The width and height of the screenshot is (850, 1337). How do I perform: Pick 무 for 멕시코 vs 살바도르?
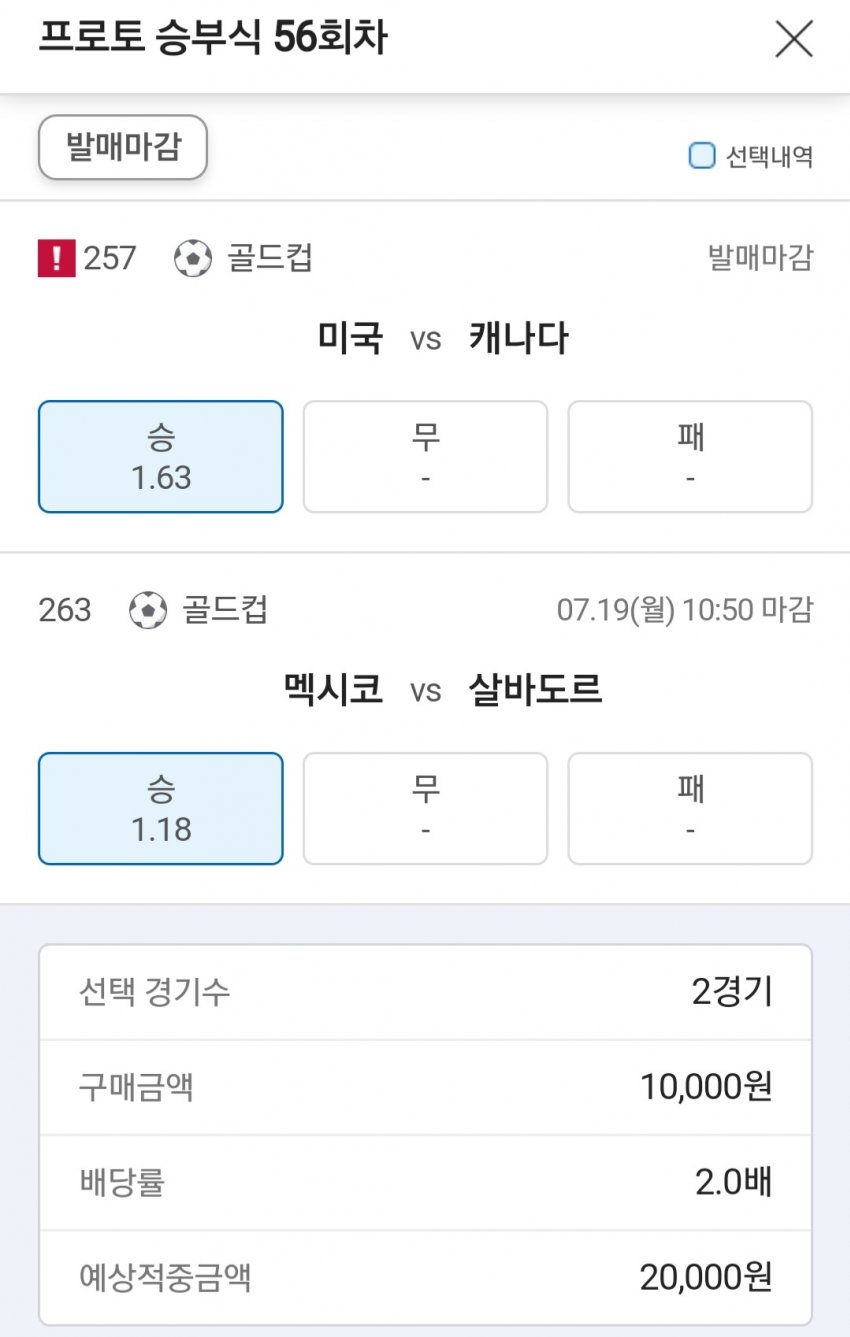point(425,809)
